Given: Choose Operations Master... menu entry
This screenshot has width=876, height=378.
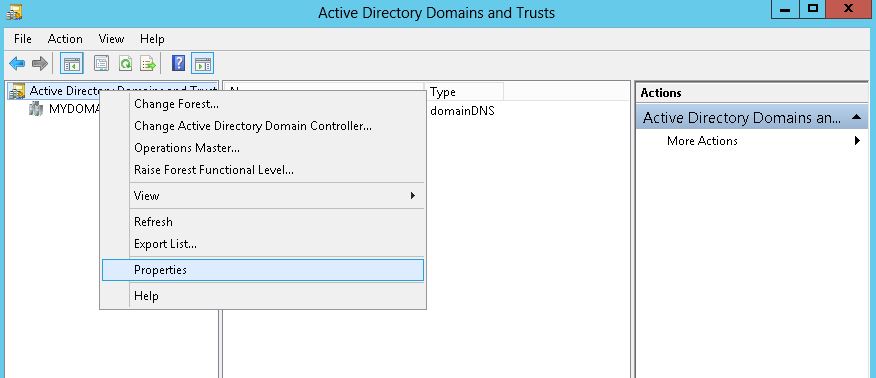Looking at the screenshot, I should point(263,148).
